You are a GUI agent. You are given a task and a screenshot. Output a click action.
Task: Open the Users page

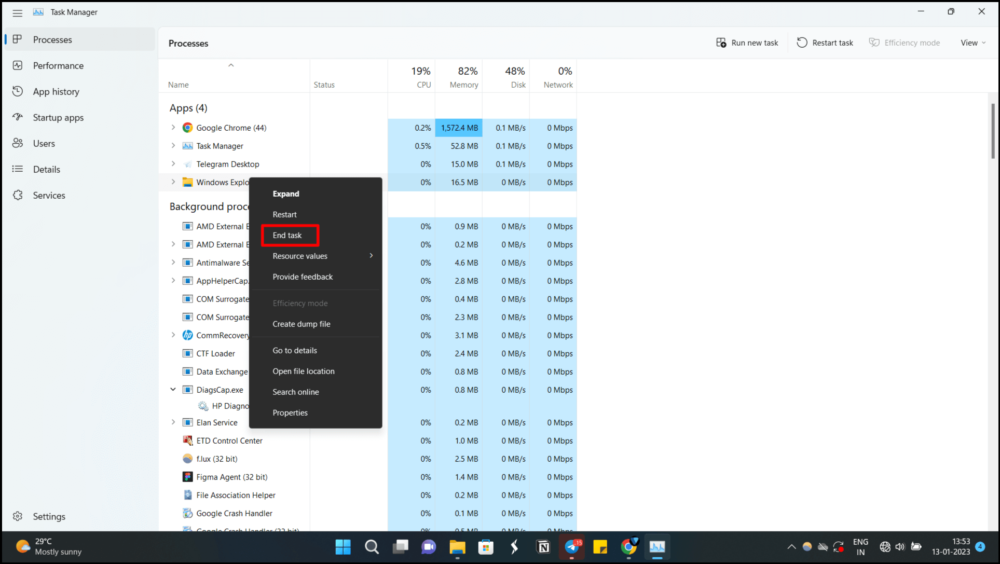click(x=44, y=144)
